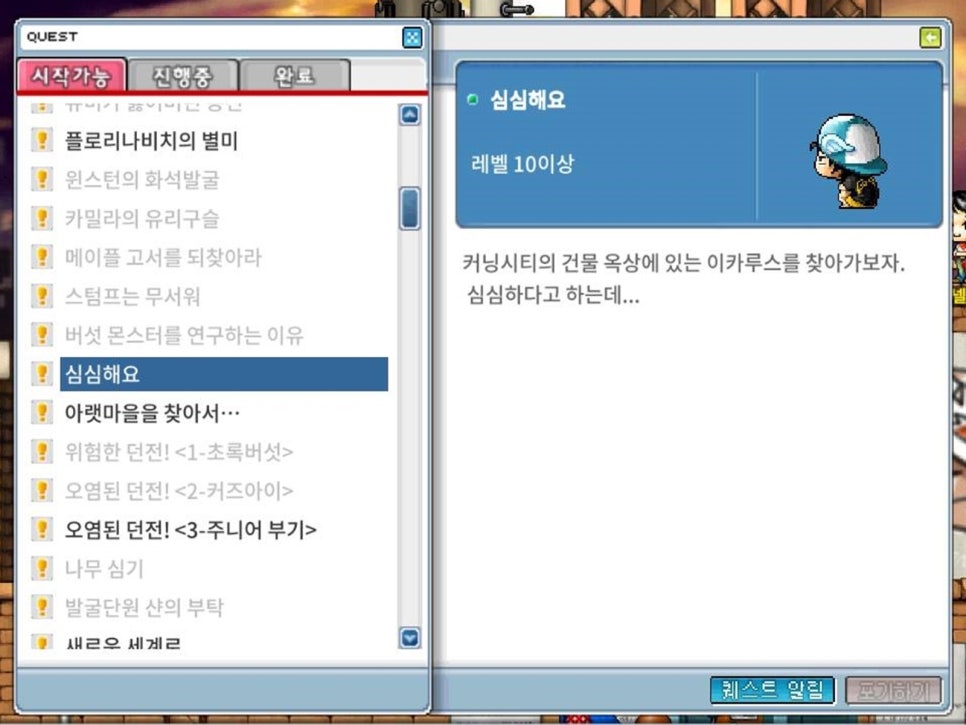This screenshot has width=966, height=725.
Task: Click quest icon beside 메이플 고서를 되찾아라
Action: pyautogui.click(x=42, y=256)
